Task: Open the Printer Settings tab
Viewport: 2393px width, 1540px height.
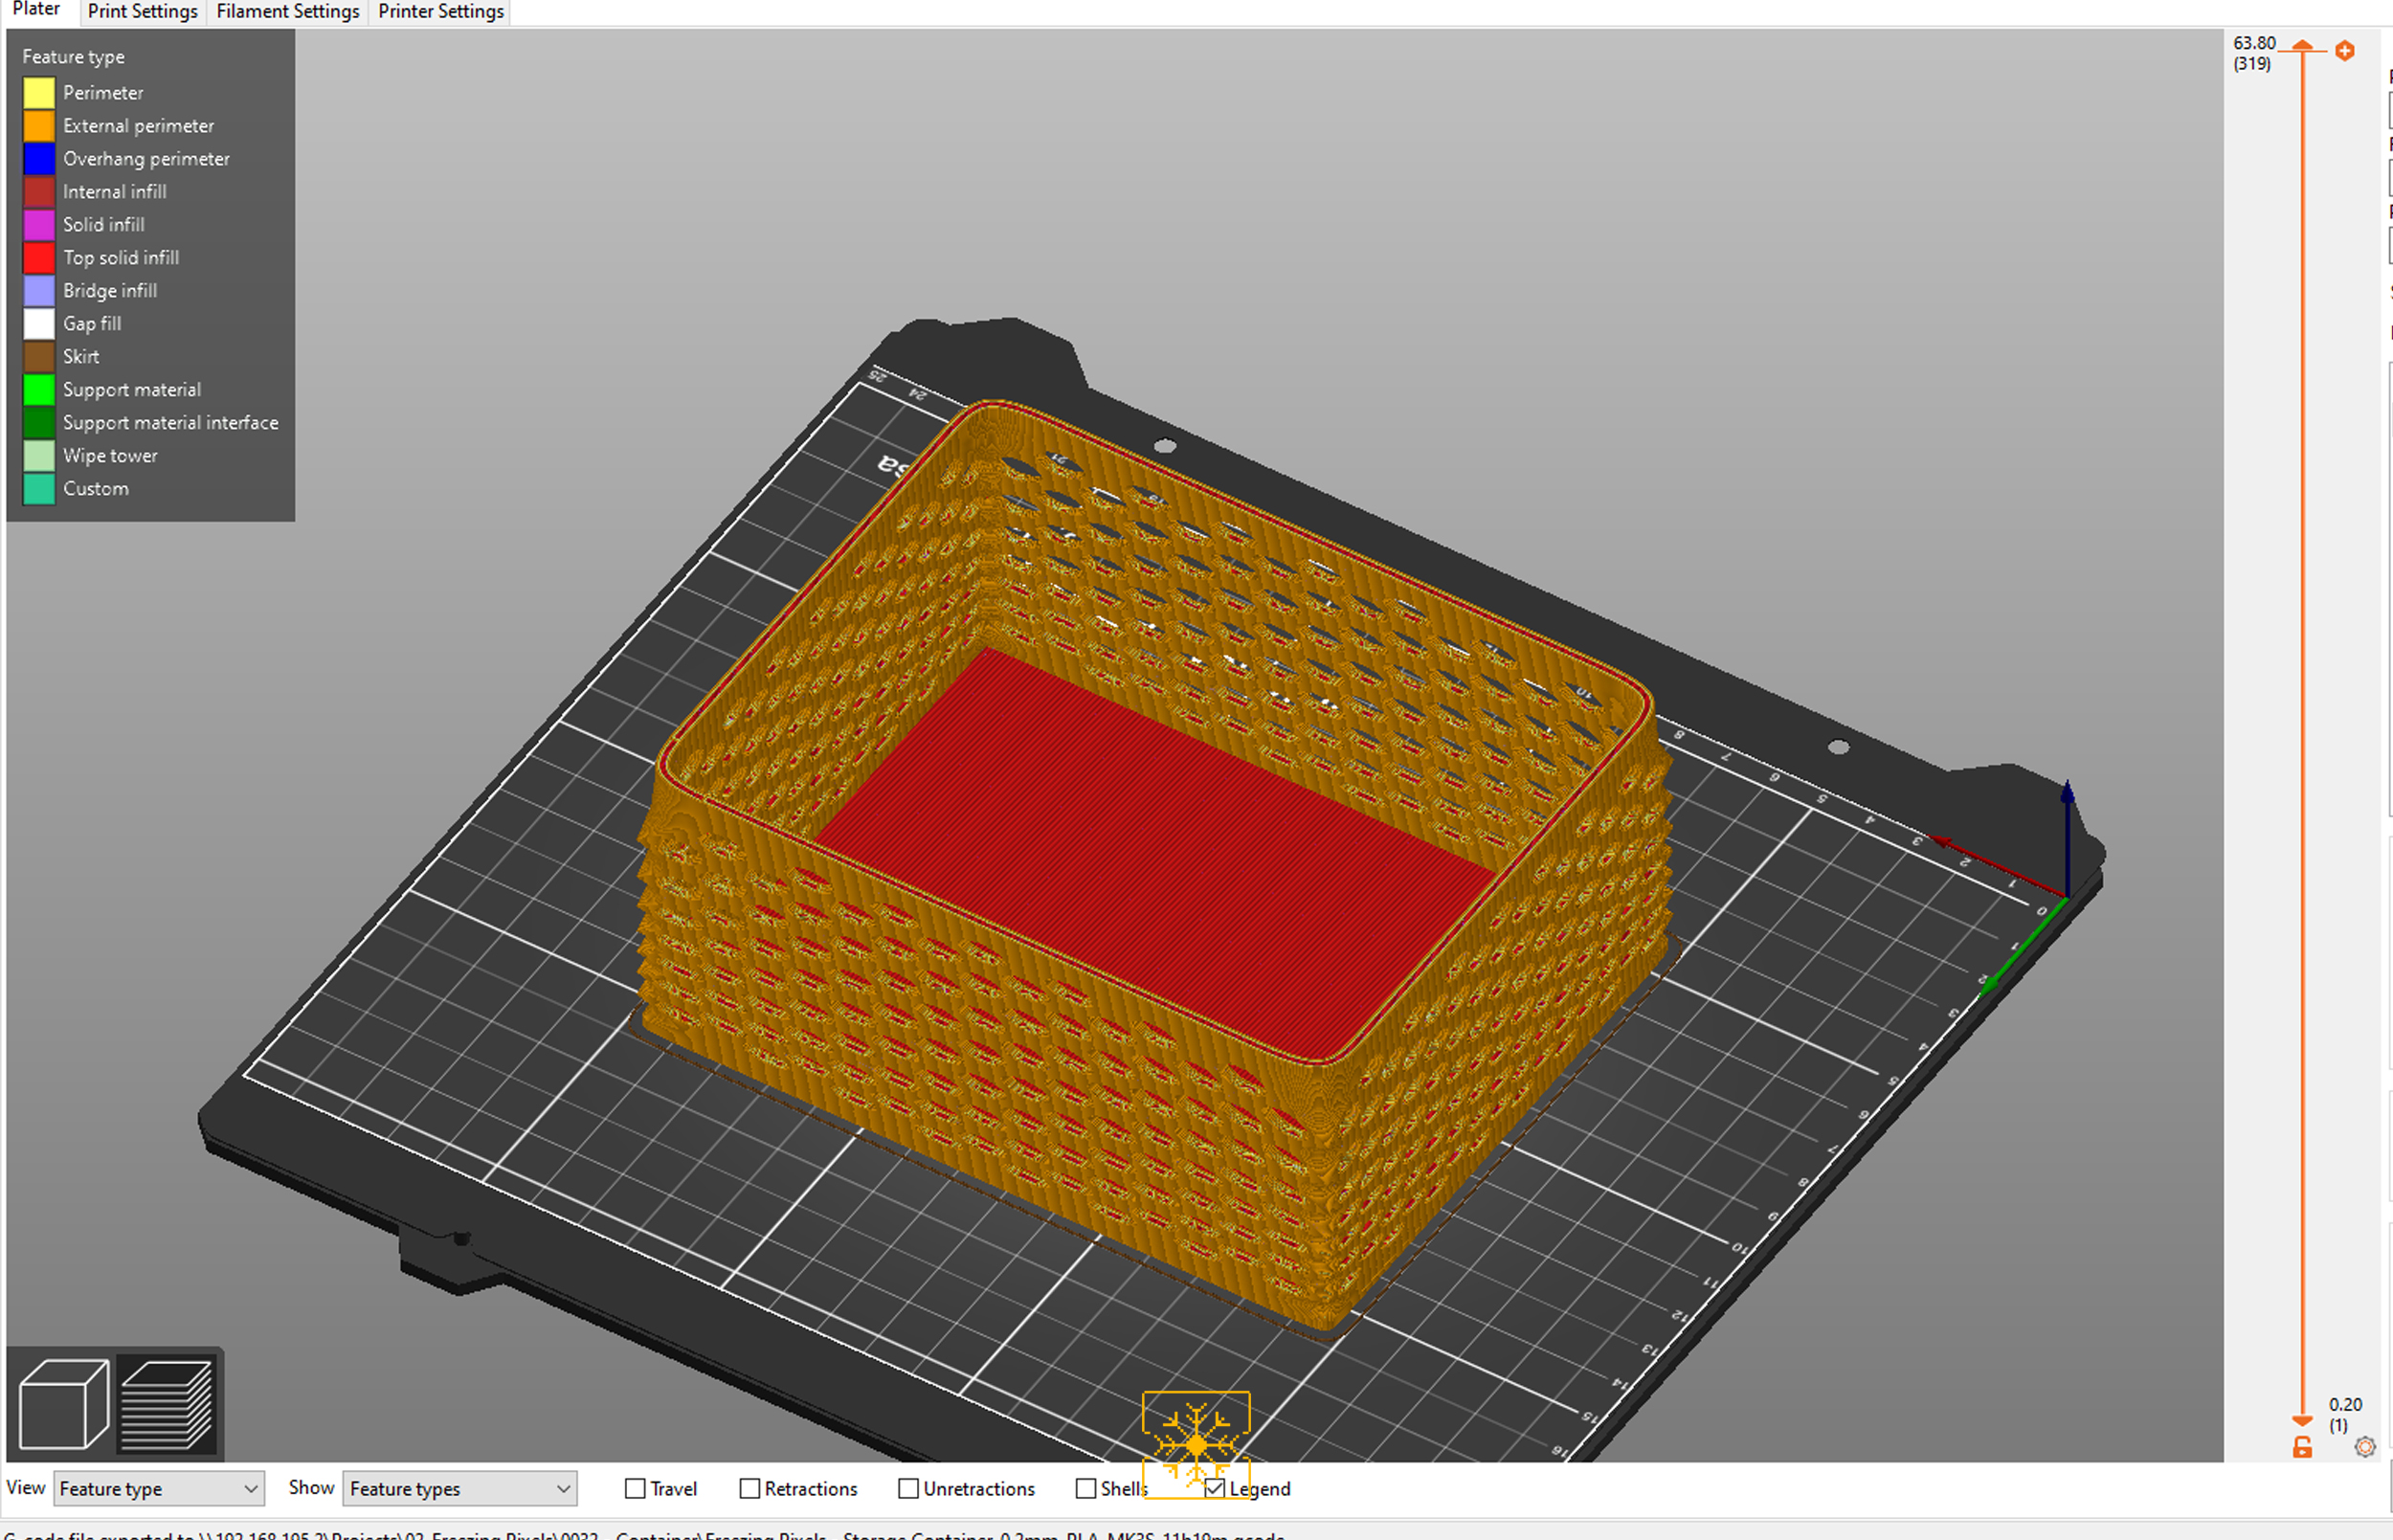Action: pos(441,11)
